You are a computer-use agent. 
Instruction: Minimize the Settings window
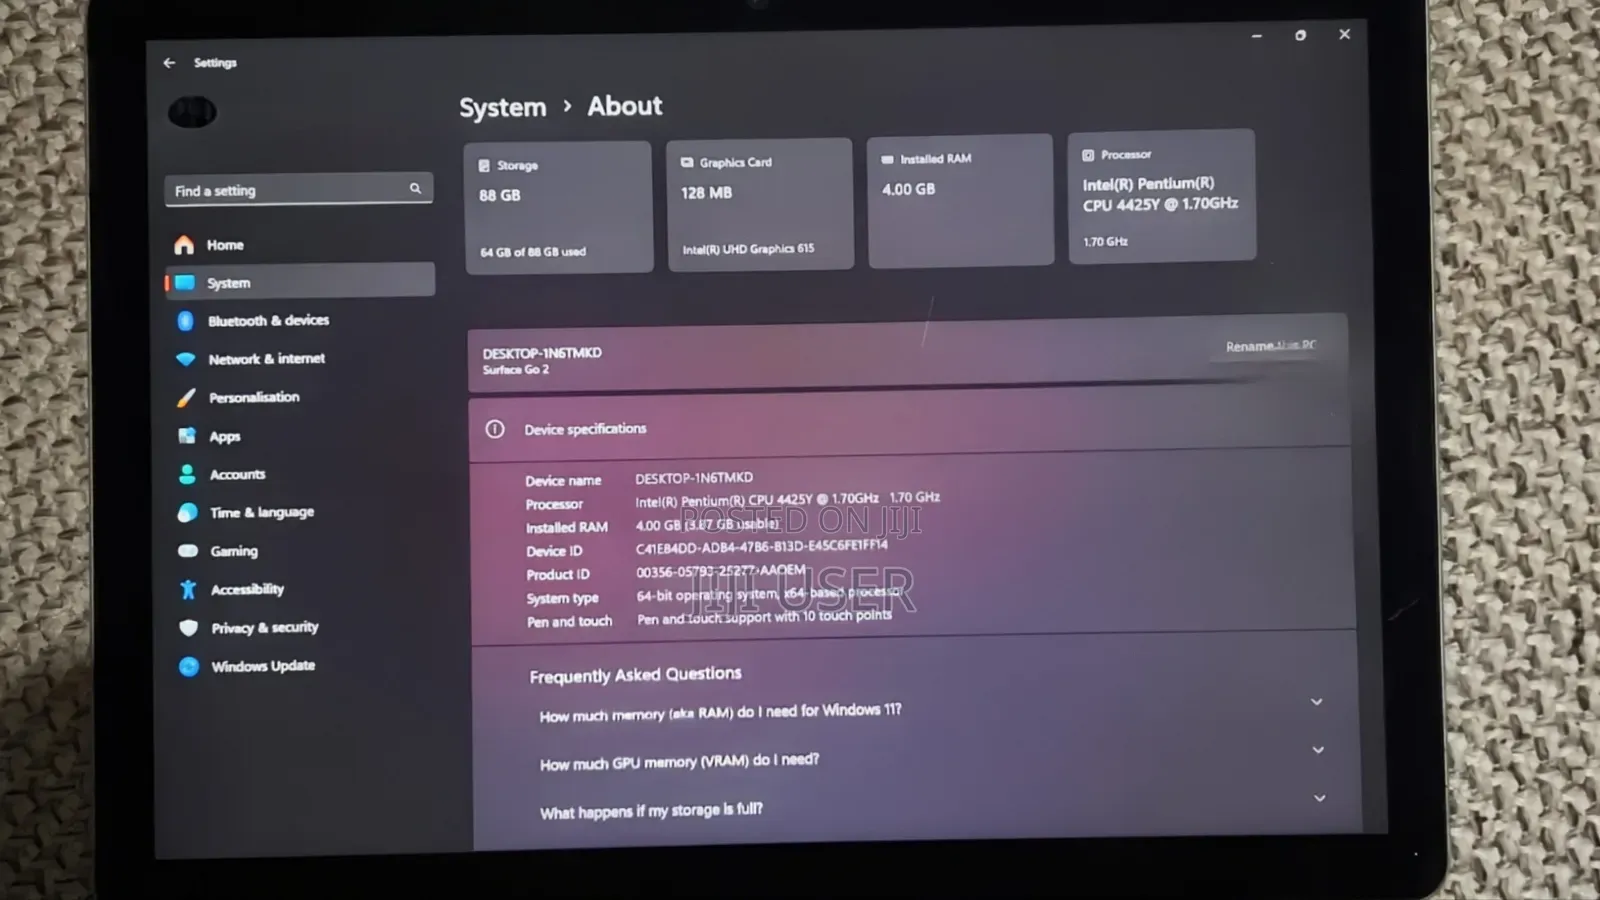[x=1257, y=36]
